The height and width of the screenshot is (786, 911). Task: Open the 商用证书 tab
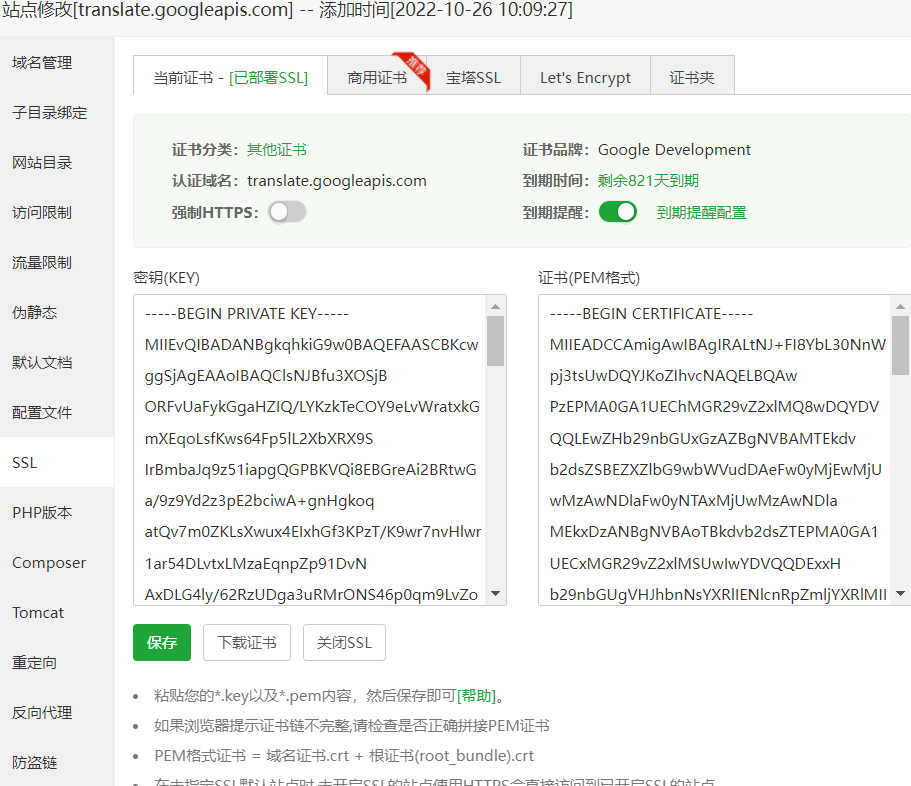[380, 75]
